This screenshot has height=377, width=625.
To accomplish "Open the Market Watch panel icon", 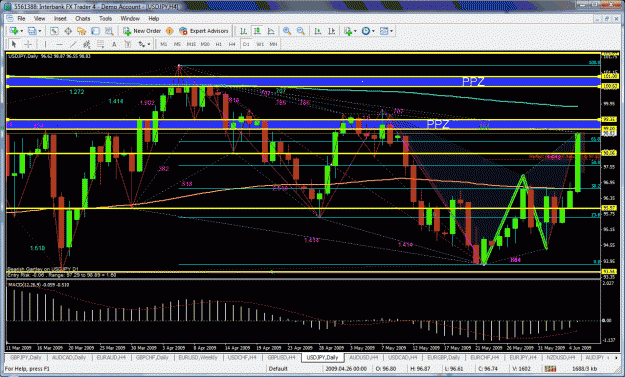I will (x=54, y=31).
